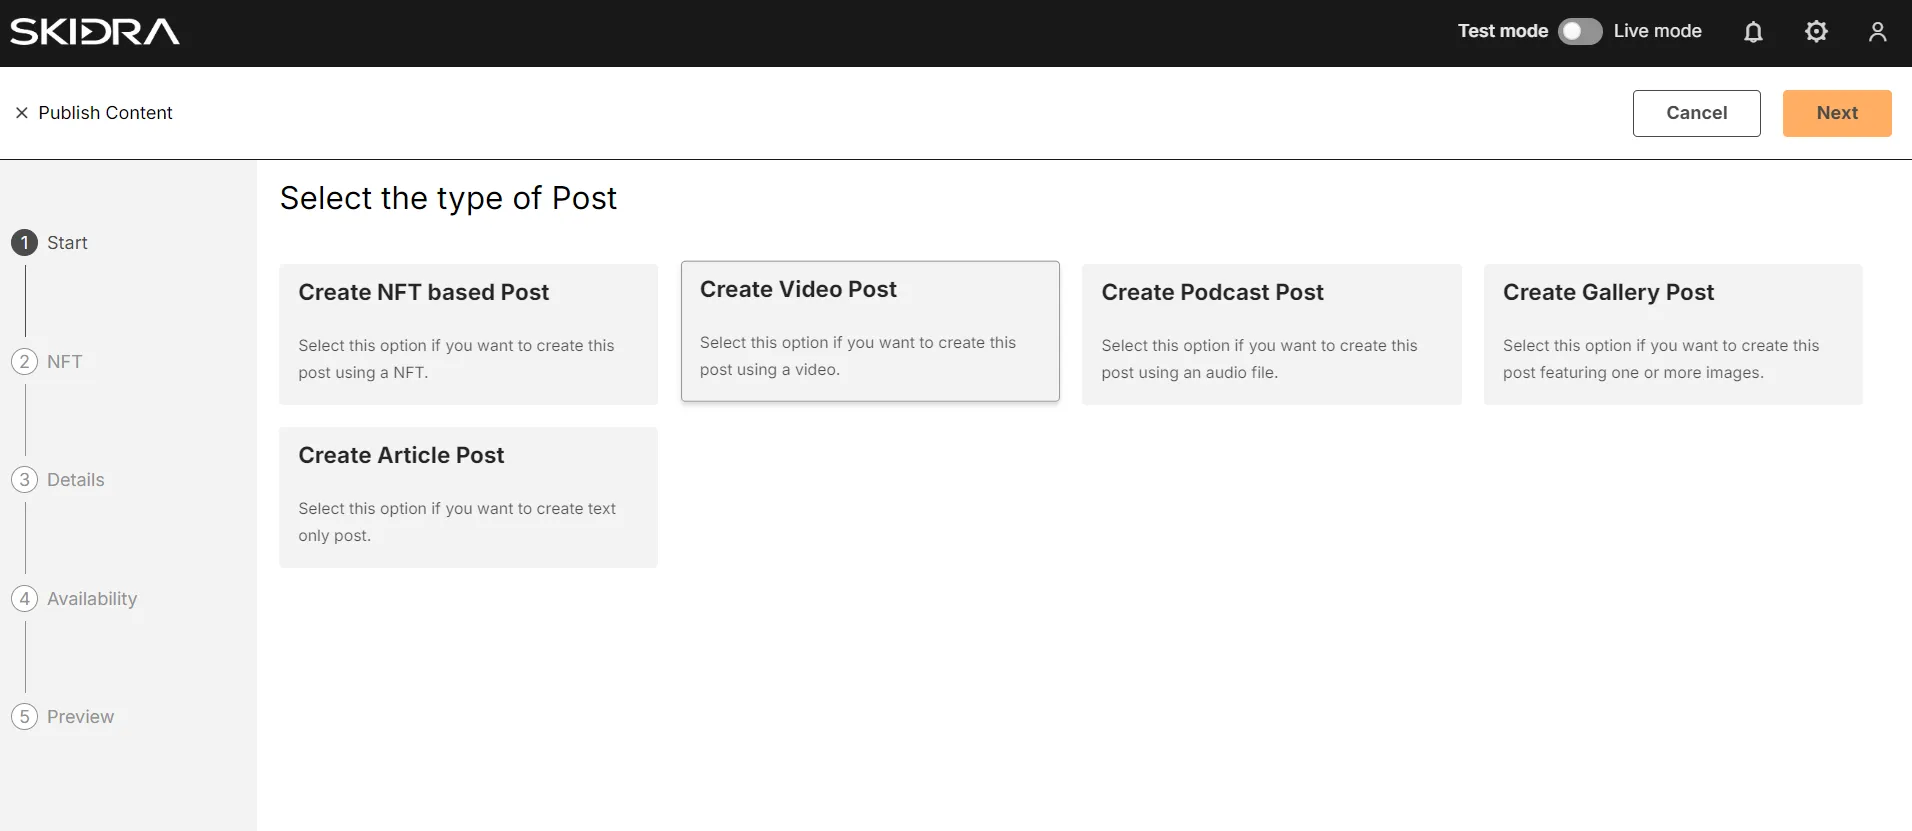
Task: Click the Live mode label
Action: click(x=1657, y=31)
